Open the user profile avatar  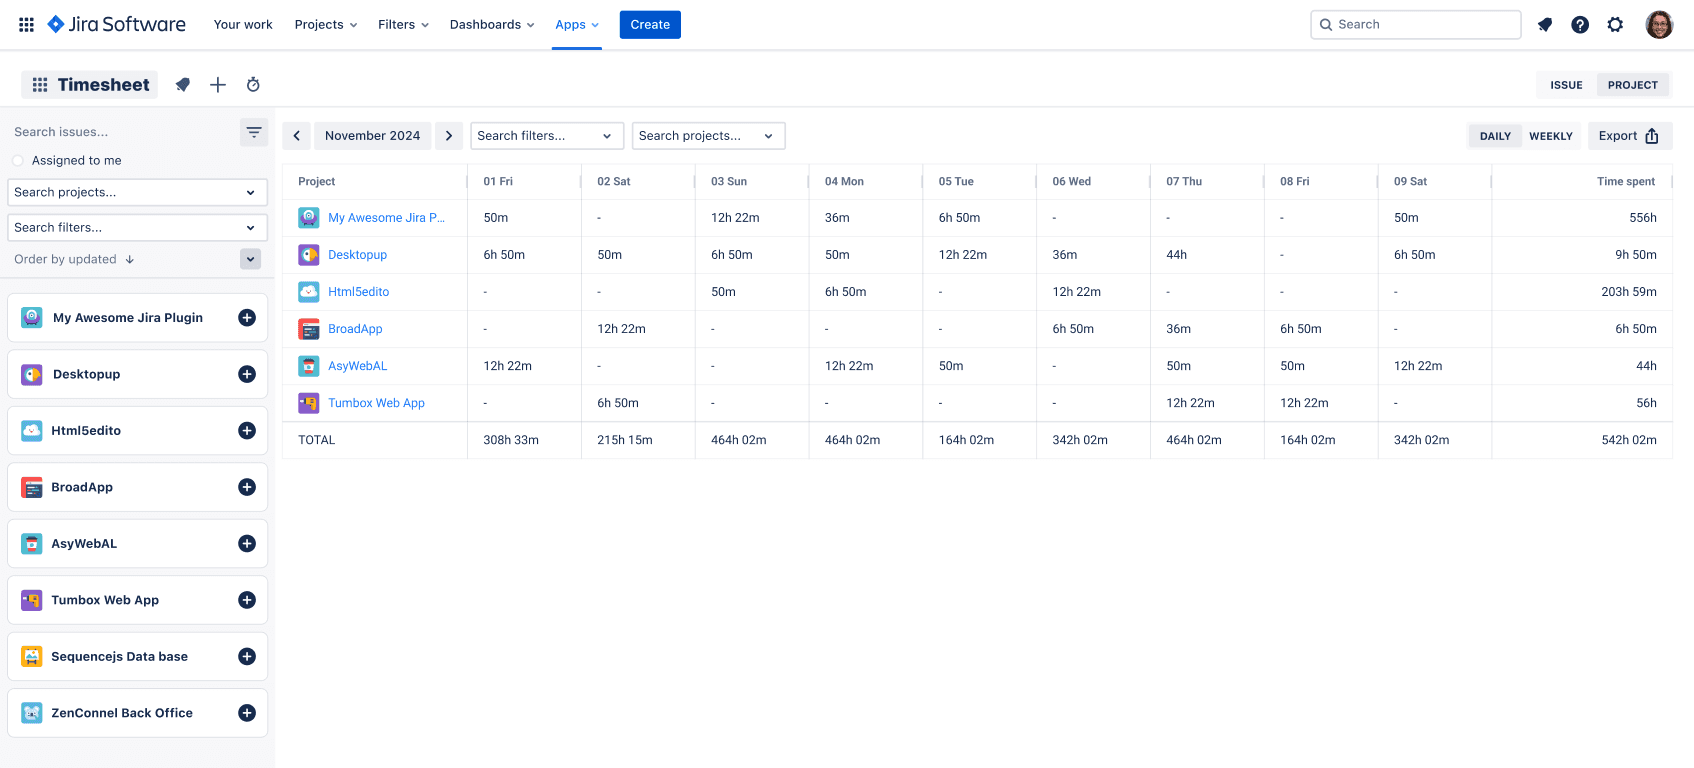click(1659, 25)
